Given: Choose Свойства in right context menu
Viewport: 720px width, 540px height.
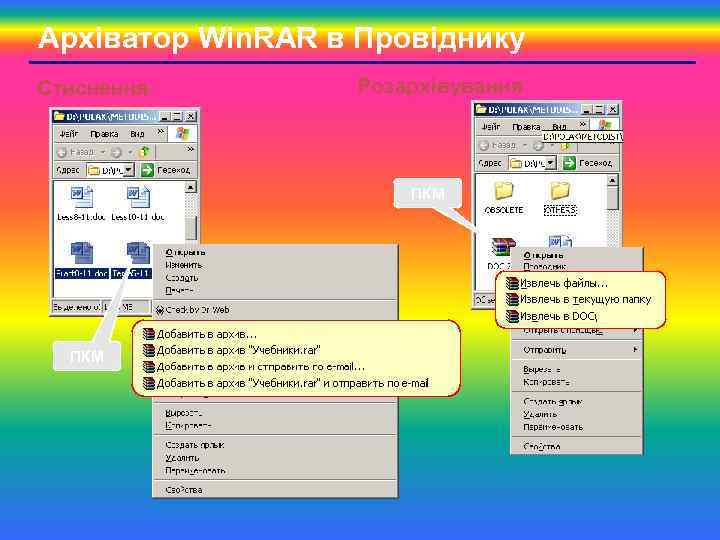Looking at the screenshot, I should [576, 446].
